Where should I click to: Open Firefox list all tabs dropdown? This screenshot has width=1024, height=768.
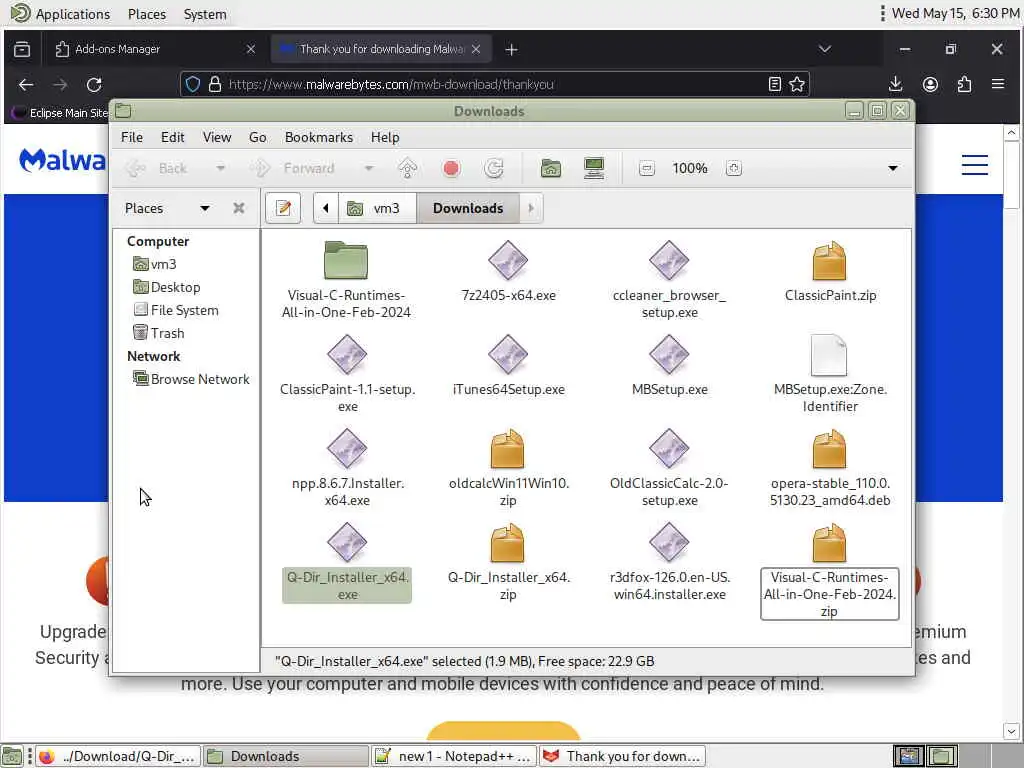click(x=825, y=49)
